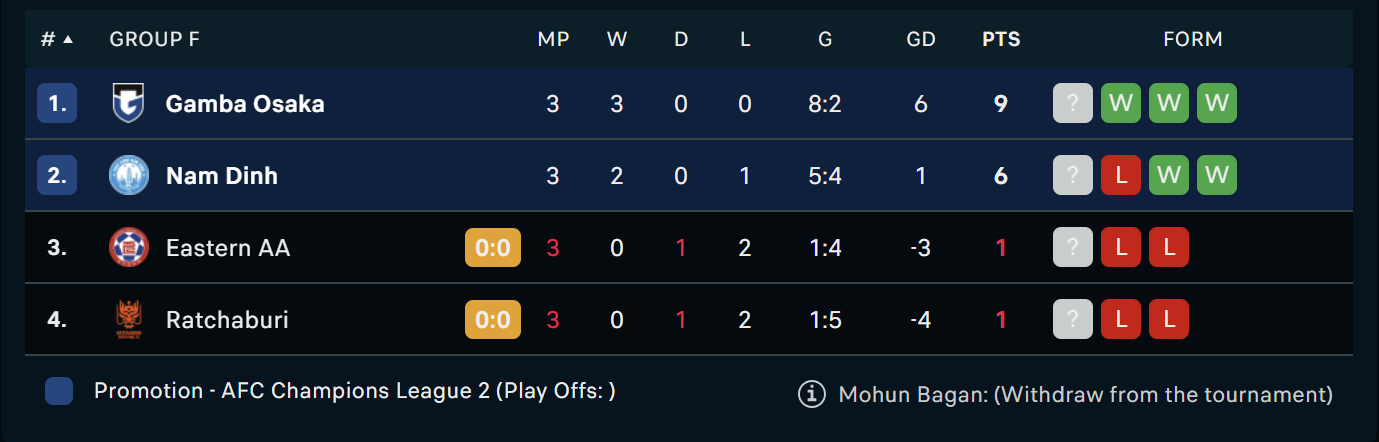This screenshot has height=442, width=1379.
Task: Click Gamba Osaka's rank 1 position badge
Action: (57, 104)
